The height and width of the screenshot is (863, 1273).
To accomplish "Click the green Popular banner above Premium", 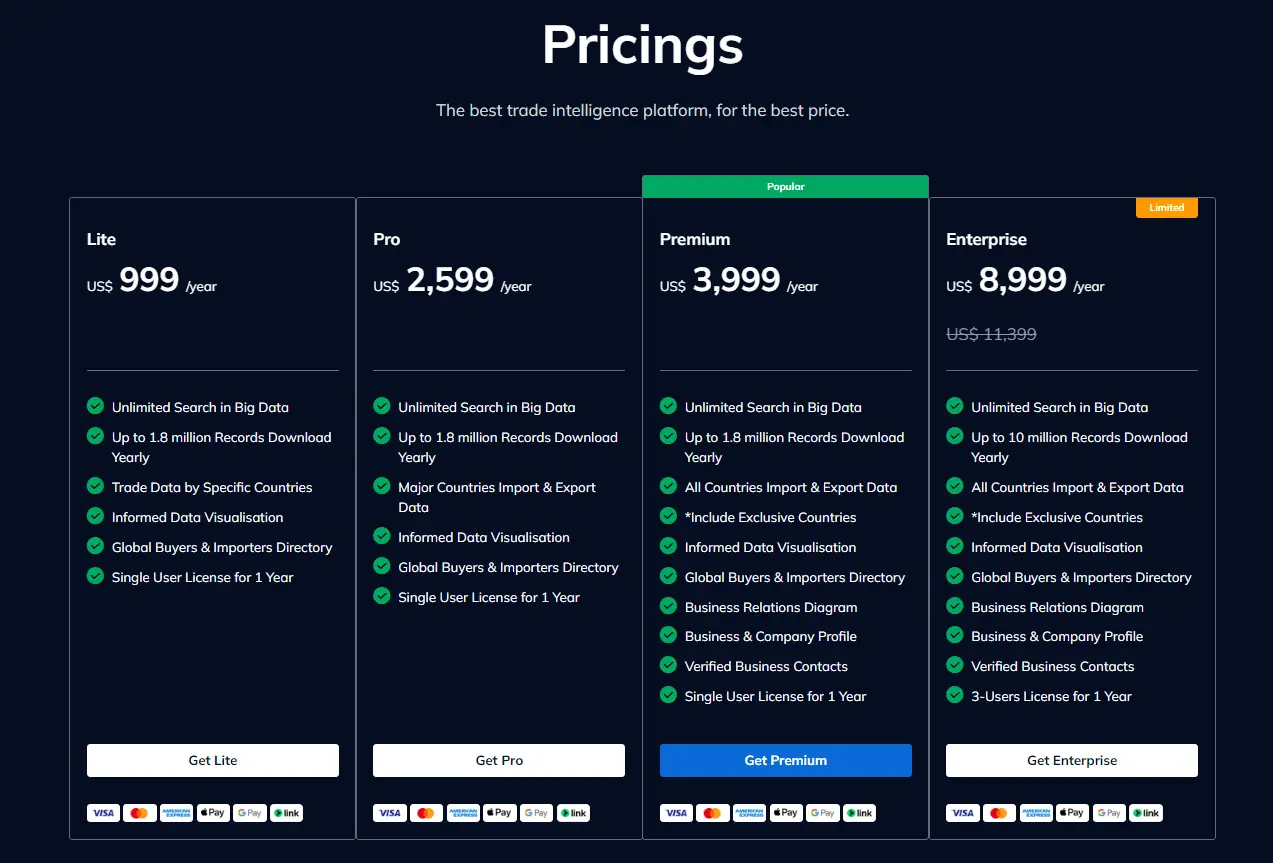I will [785, 186].
